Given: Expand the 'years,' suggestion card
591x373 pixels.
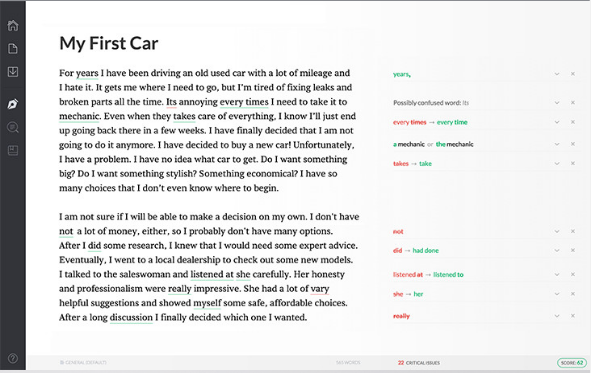Looking at the screenshot, I should click(x=557, y=74).
